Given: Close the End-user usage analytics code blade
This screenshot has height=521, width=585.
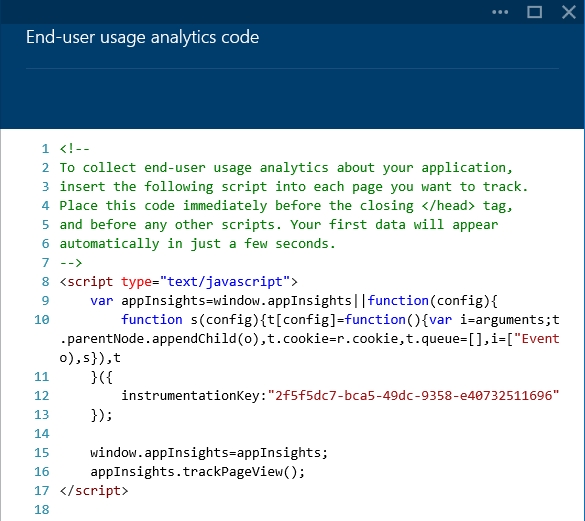Looking at the screenshot, I should (x=569, y=12).
